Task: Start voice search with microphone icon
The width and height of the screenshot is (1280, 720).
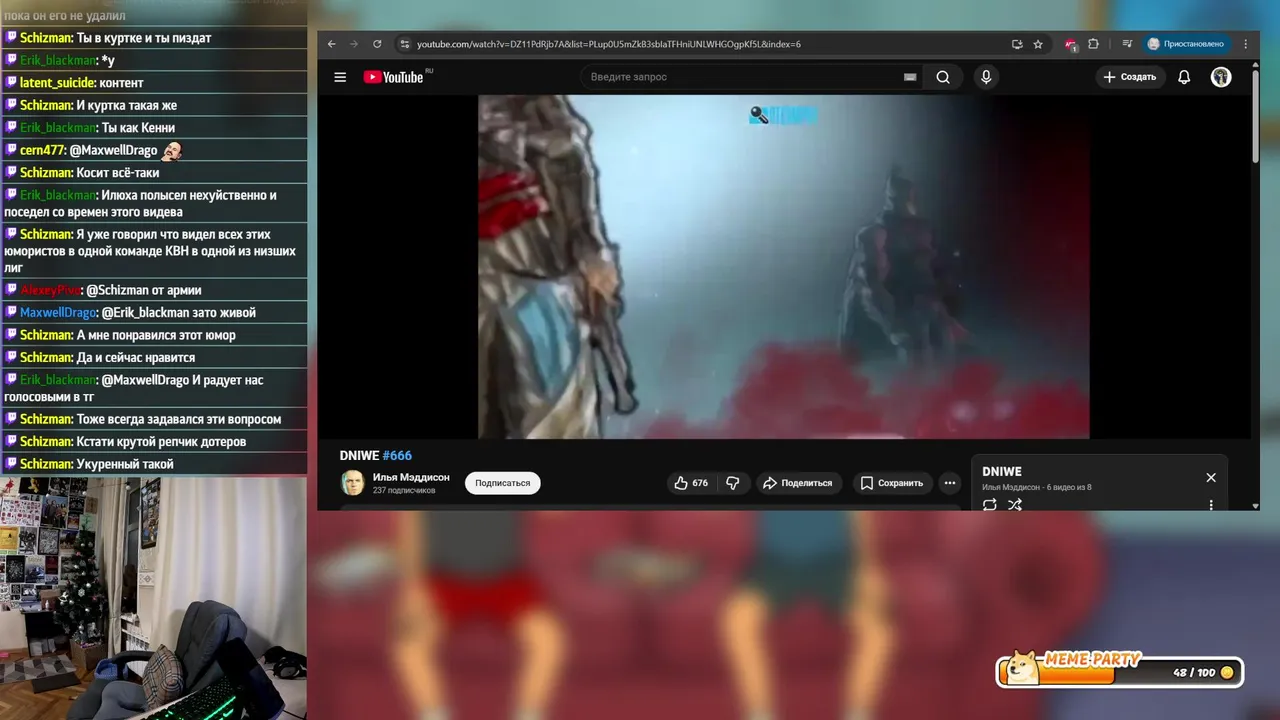Action: (986, 77)
